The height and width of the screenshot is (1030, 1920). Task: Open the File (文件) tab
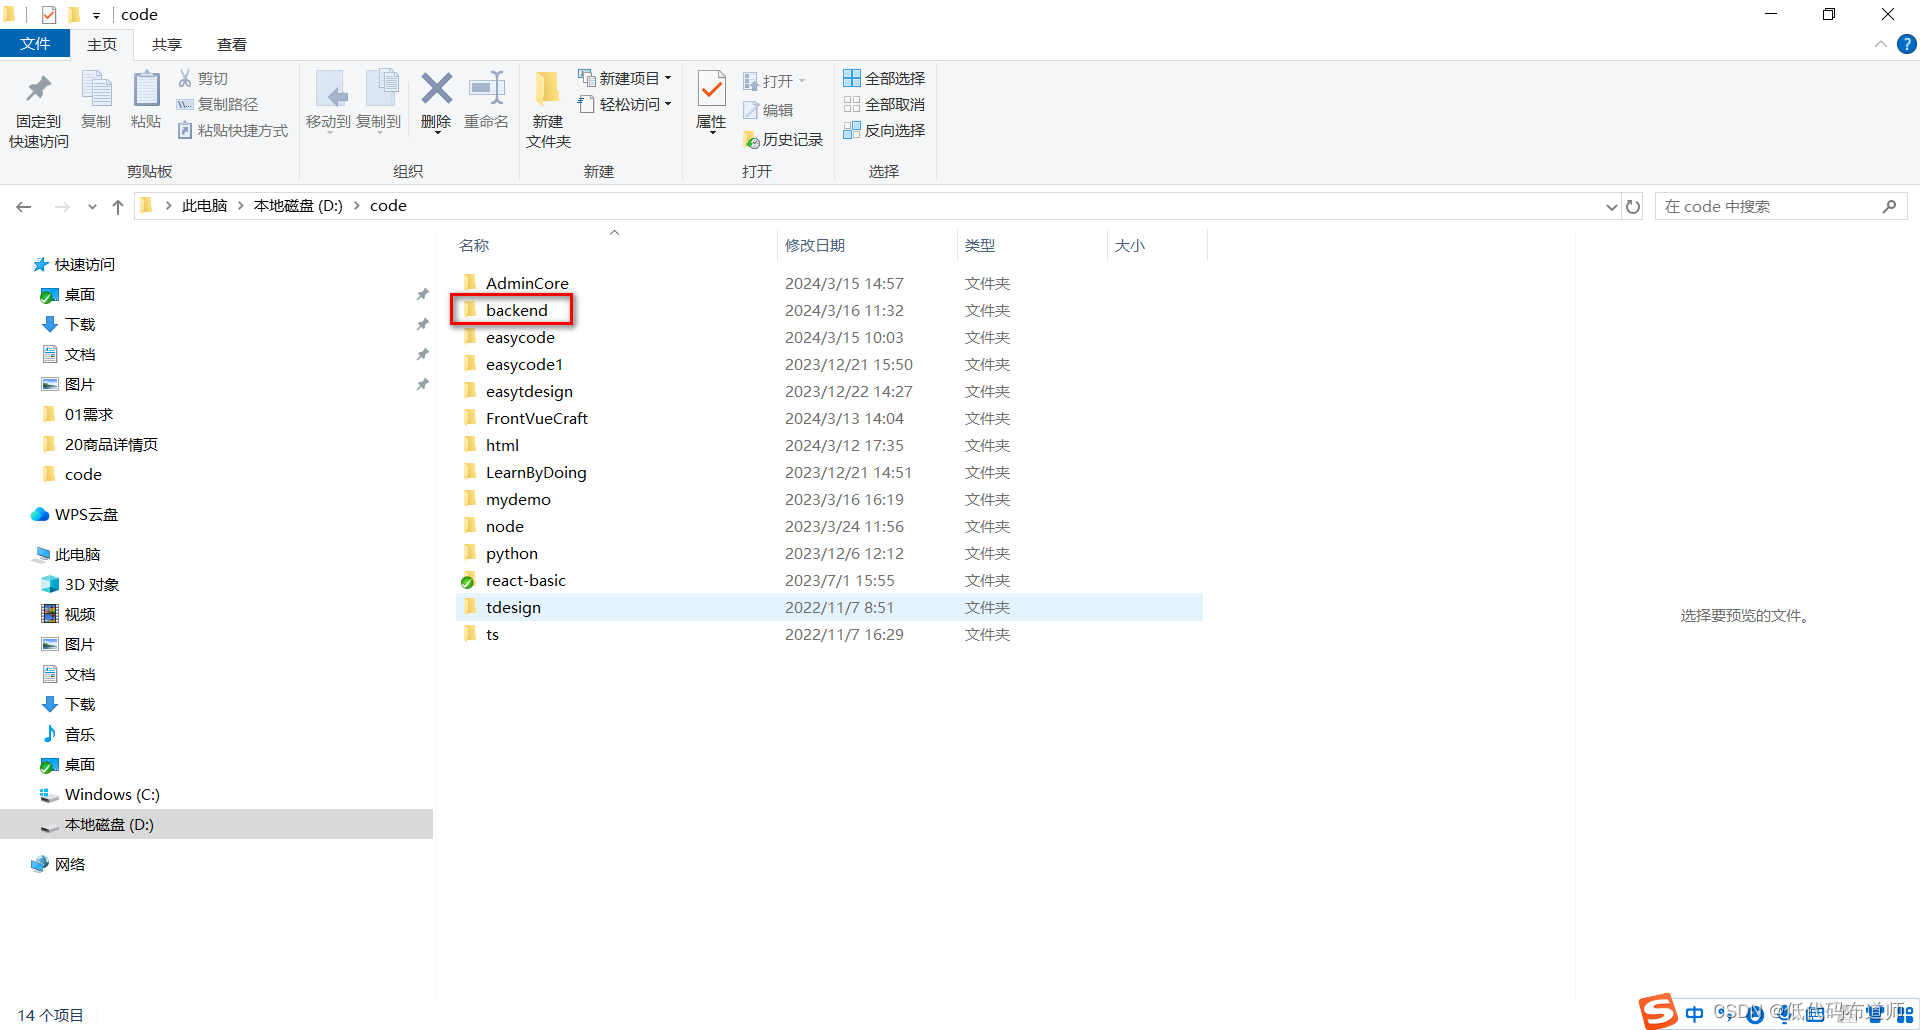[35, 44]
